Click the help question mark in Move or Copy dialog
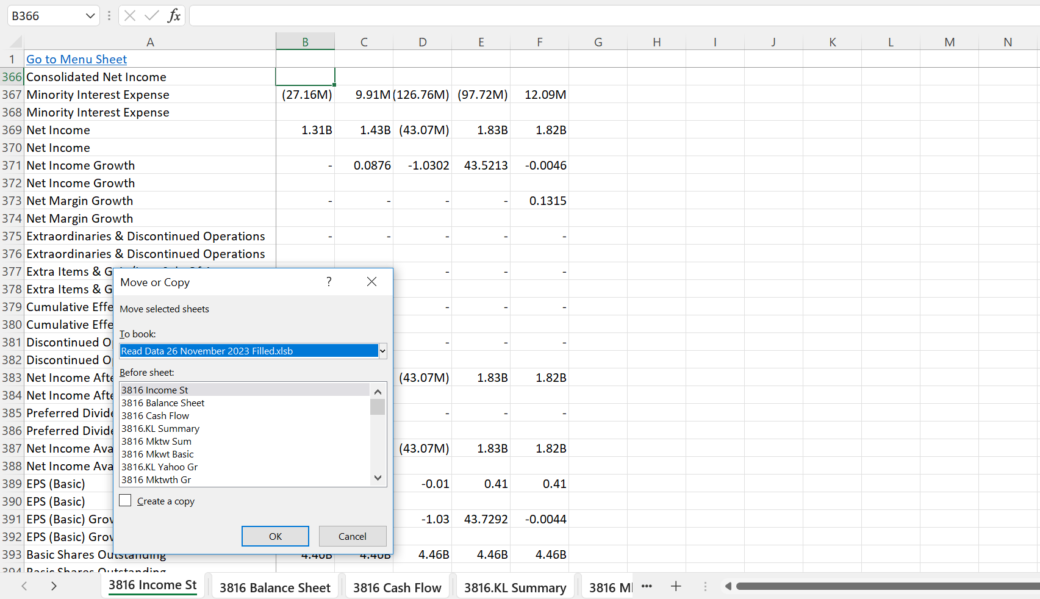 click(328, 281)
